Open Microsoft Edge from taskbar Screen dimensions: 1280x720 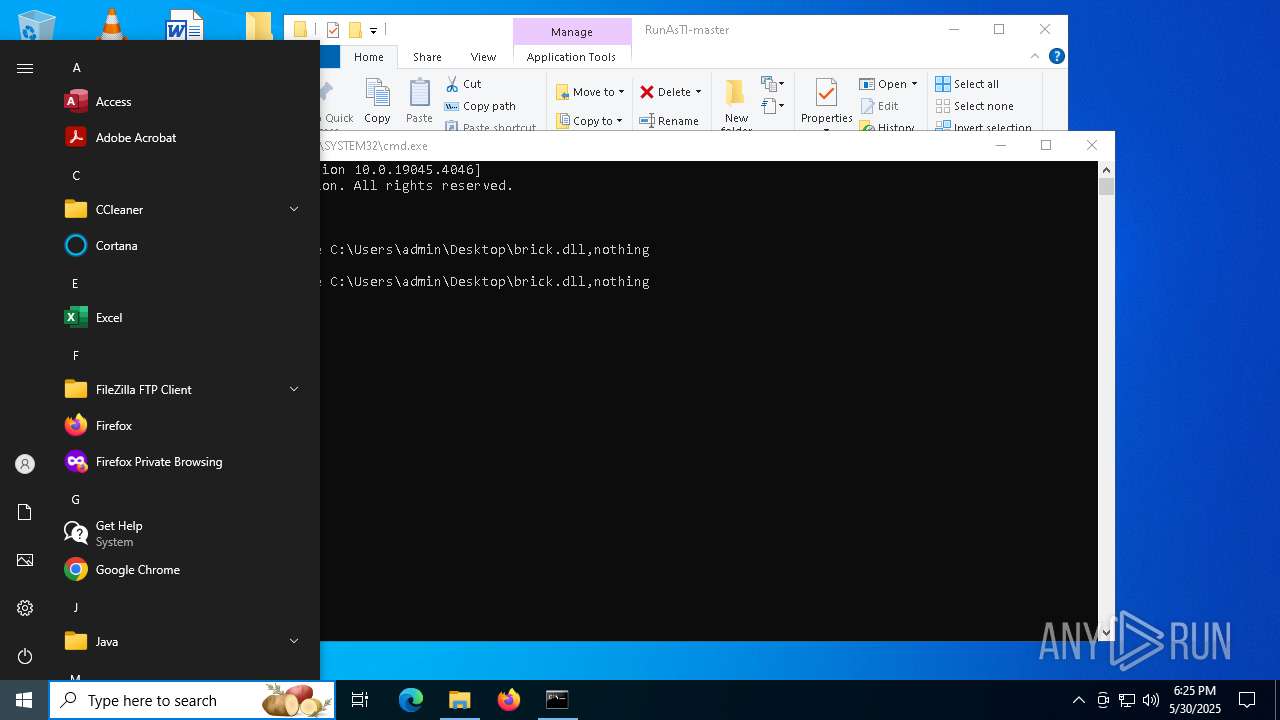[x=411, y=700]
